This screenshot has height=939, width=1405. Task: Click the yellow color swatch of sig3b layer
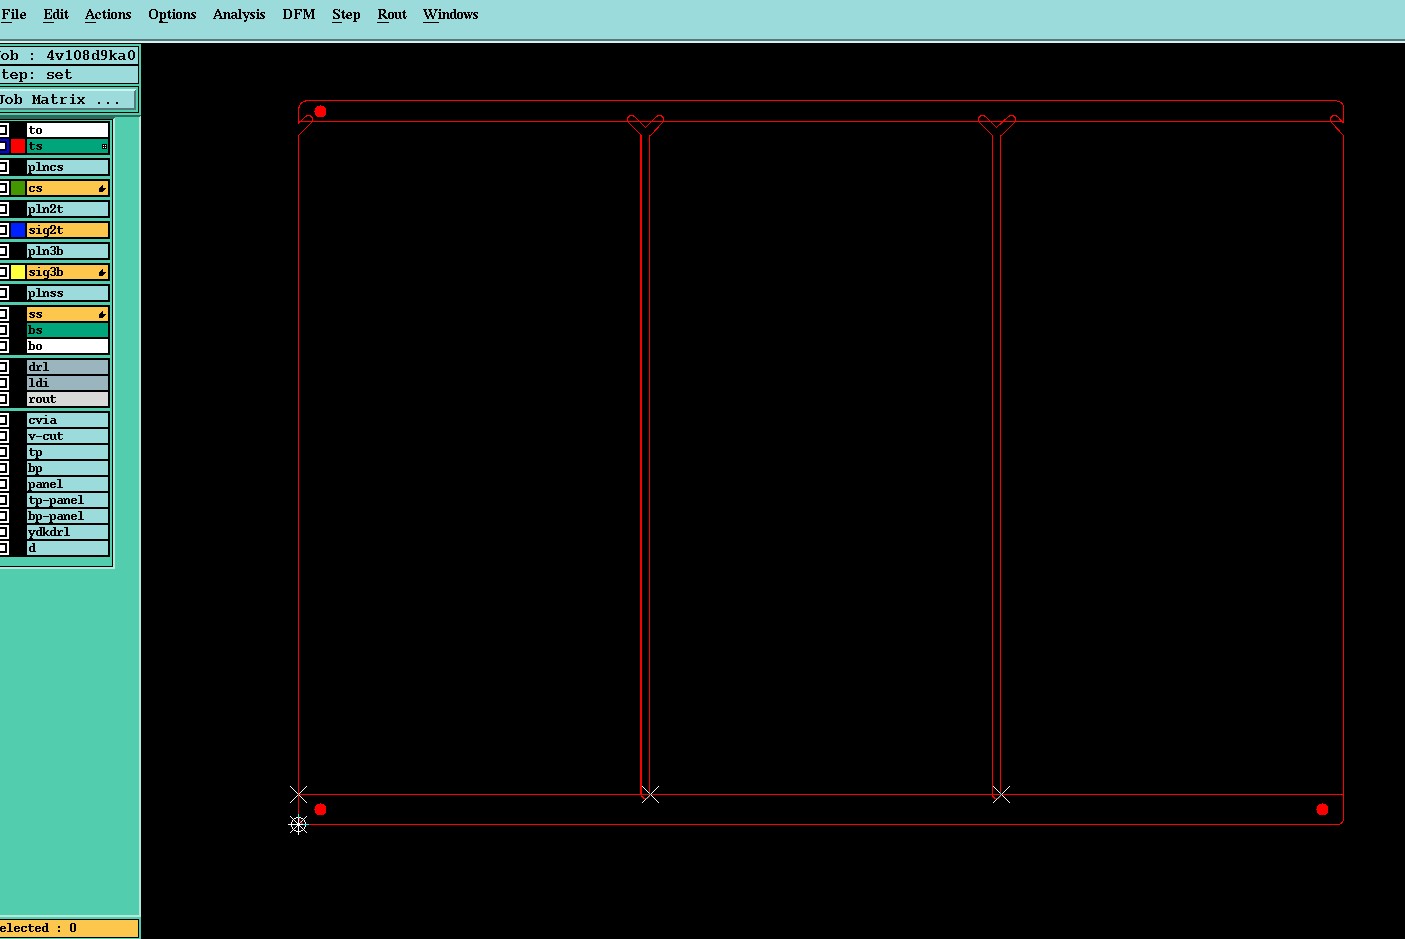click(x=18, y=272)
